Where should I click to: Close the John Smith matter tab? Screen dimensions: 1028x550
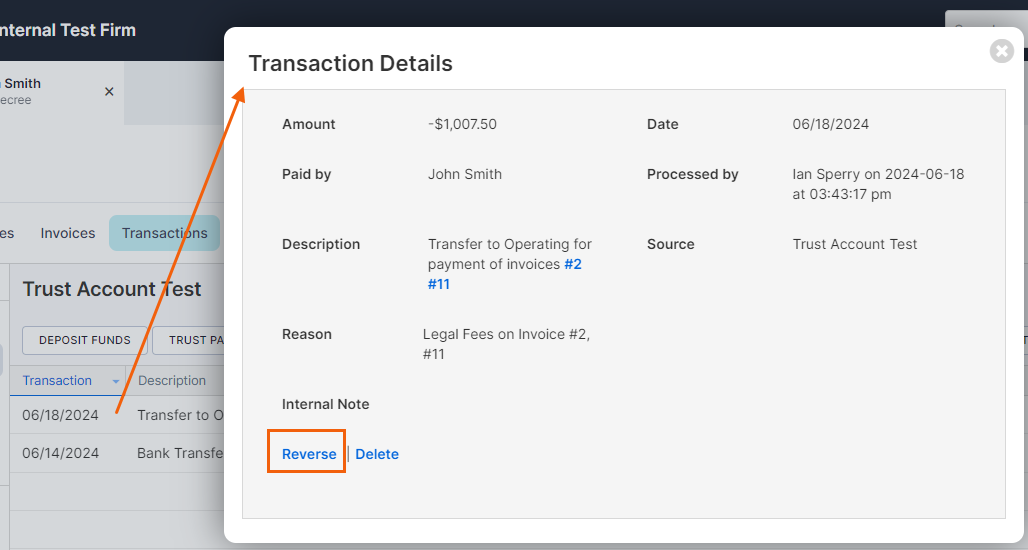[109, 92]
